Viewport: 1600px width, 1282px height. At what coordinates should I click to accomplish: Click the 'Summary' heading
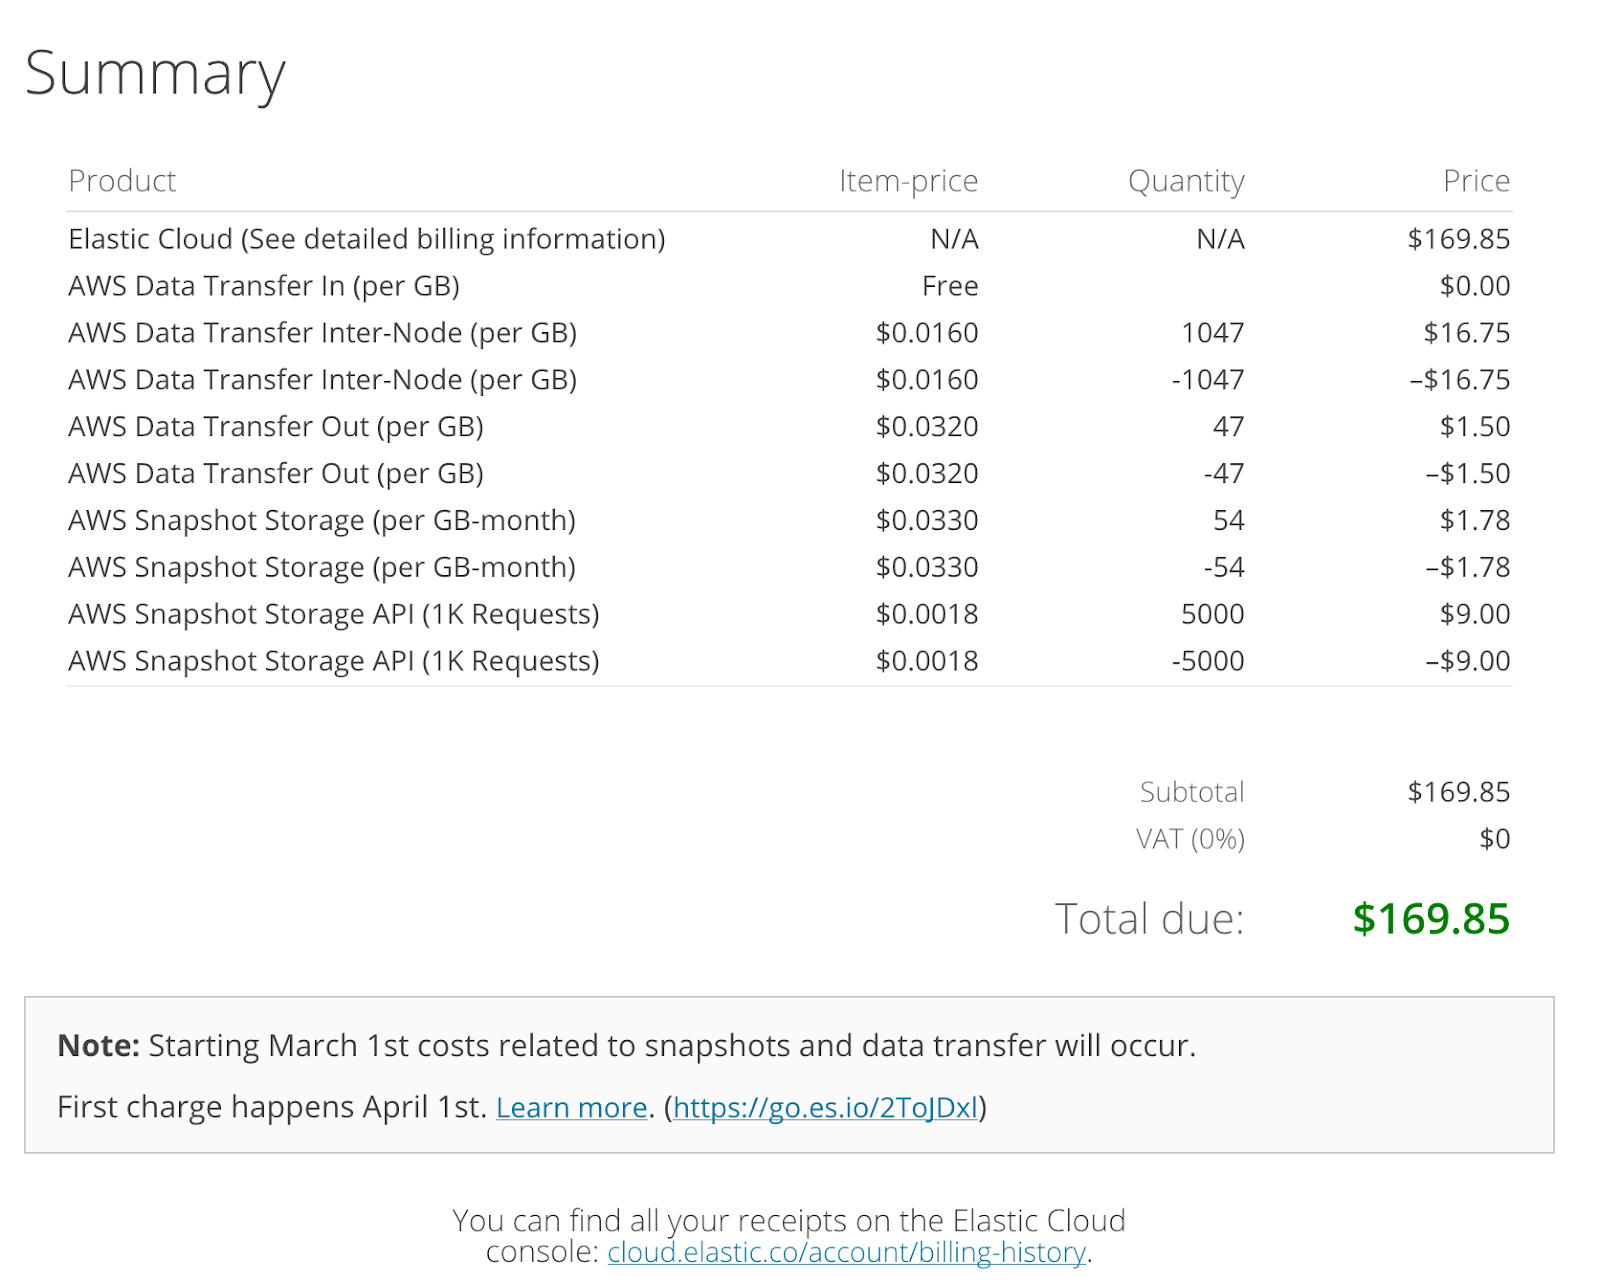pyautogui.click(x=155, y=74)
